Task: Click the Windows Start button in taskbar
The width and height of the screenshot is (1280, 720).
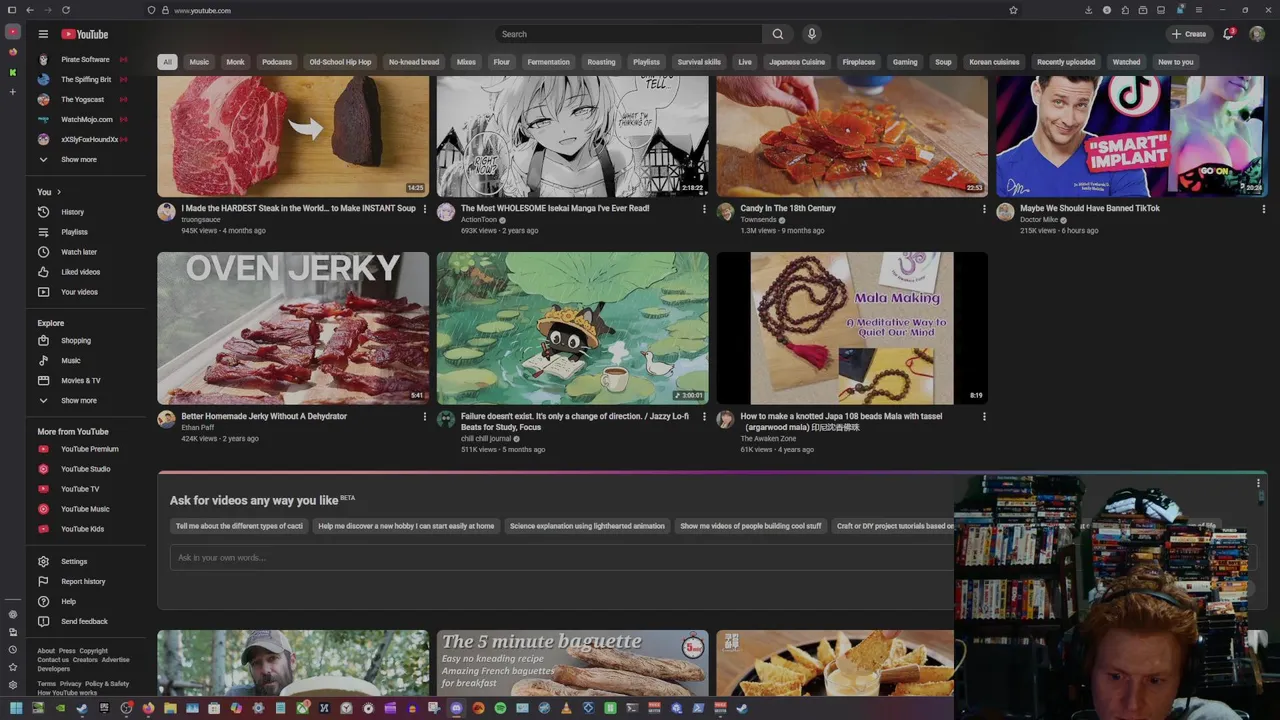Action: pos(16,708)
